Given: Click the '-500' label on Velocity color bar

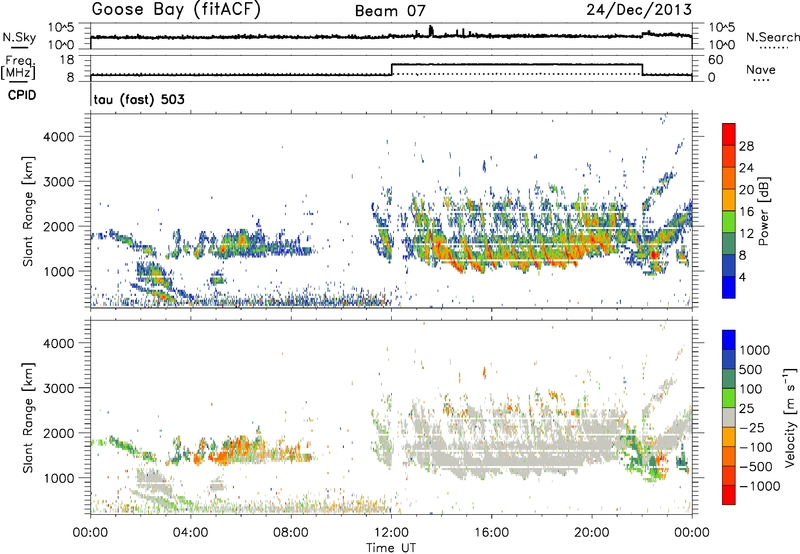Looking at the screenshot, I should click(756, 467).
